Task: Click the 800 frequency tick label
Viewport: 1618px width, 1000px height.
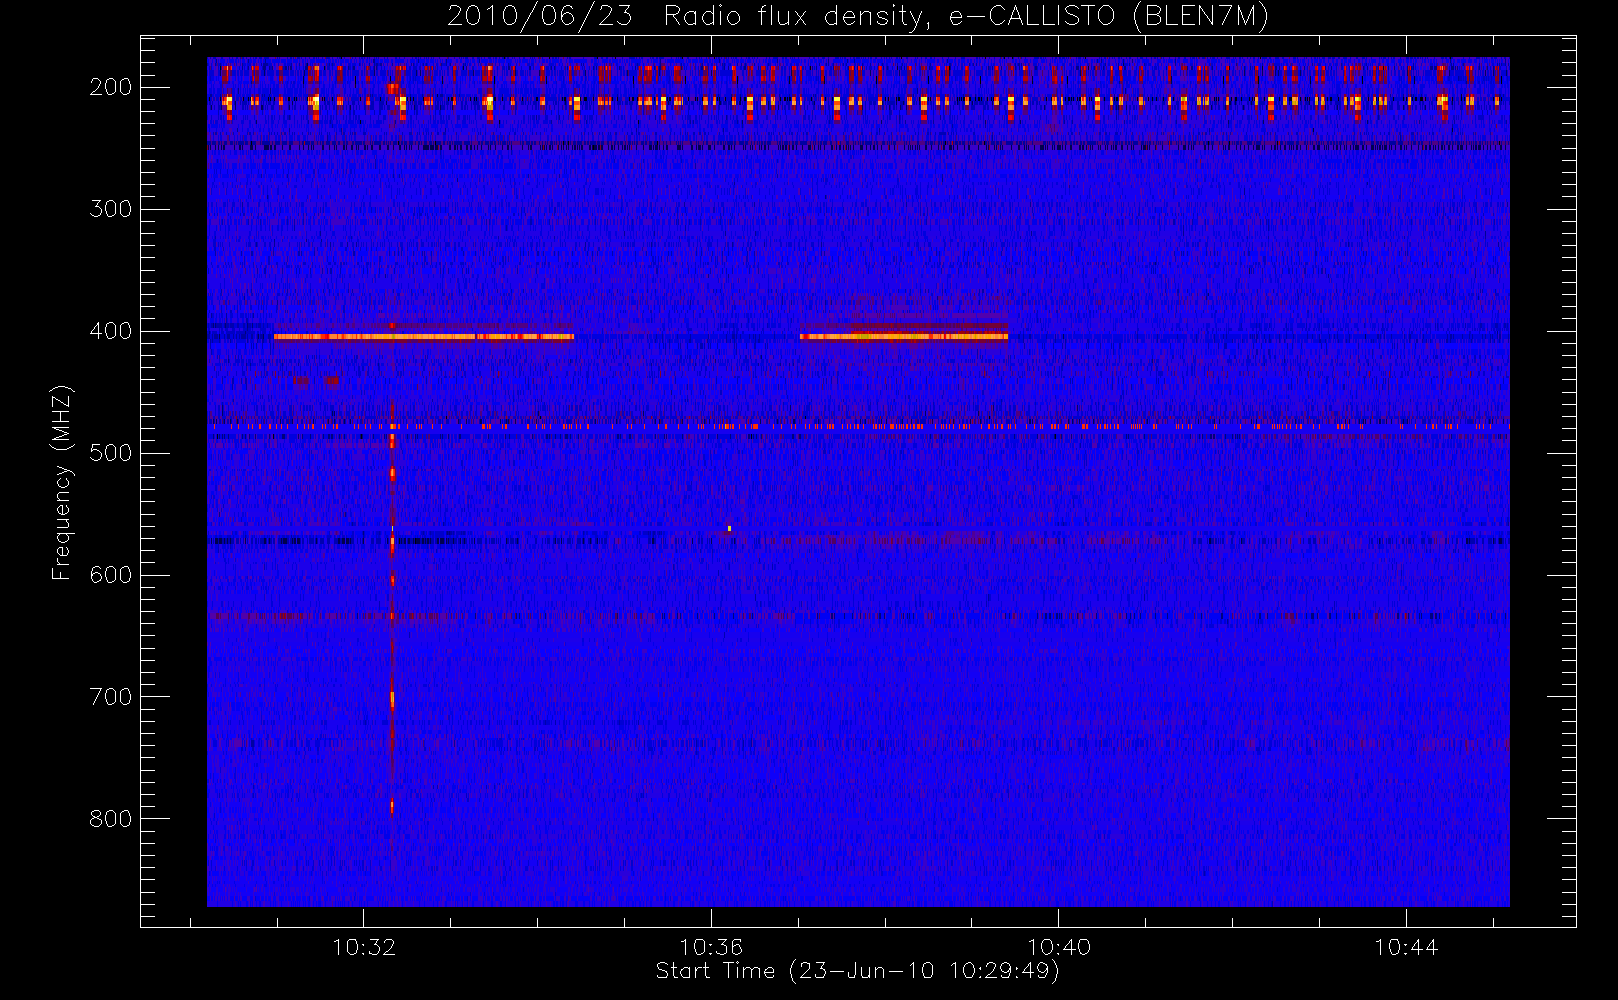Action: pyautogui.click(x=111, y=819)
